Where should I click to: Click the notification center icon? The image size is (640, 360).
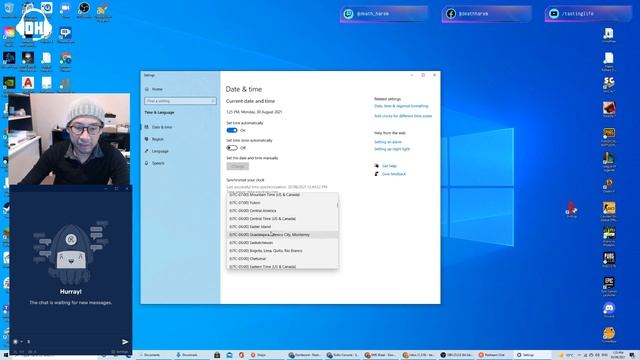click(x=632, y=355)
